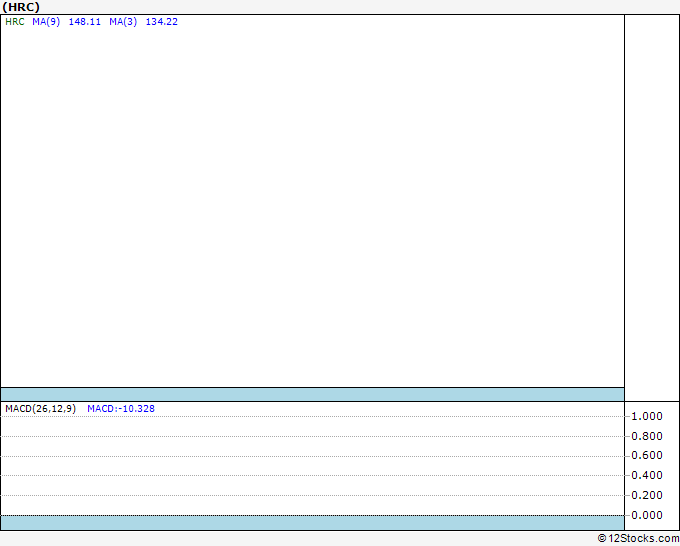Image resolution: width=680 pixels, height=546 pixels.
Task: Click the 148.11 moving average value
Action: click(x=85, y=22)
